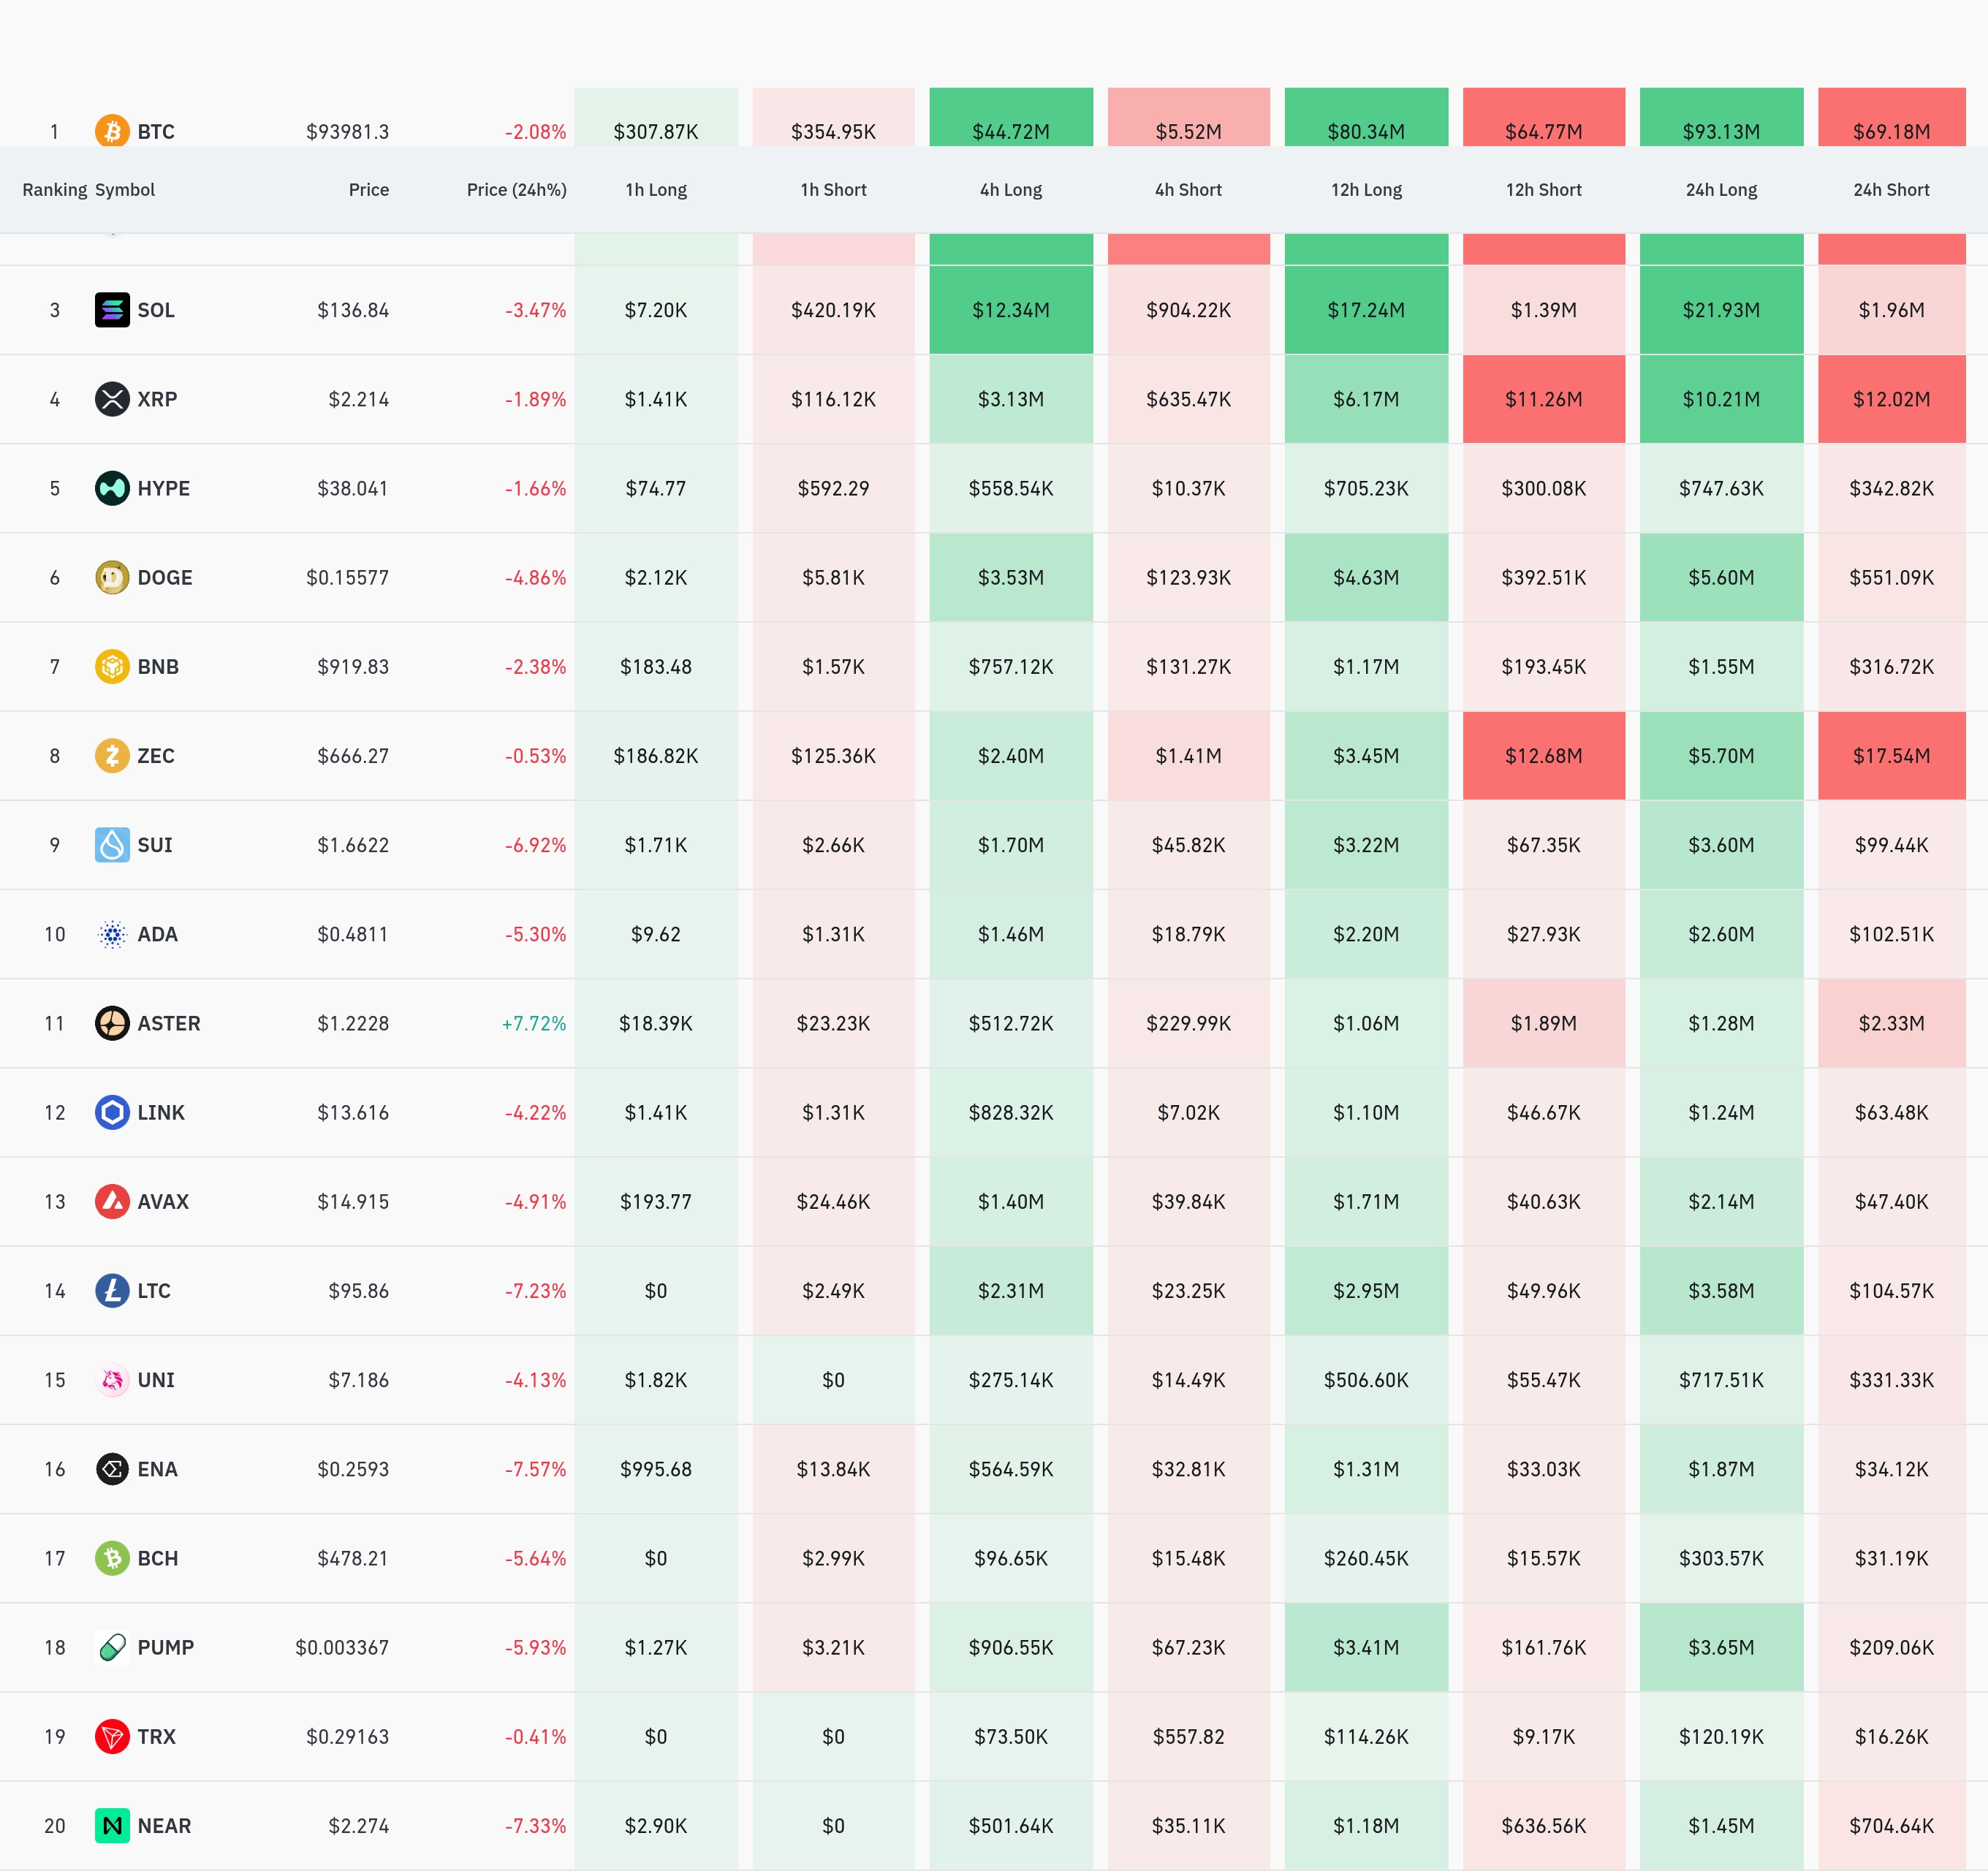The height and width of the screenshot is (1871, 1988).
Task: Sort by the 24h Short column header
Action: (1890, 190)
